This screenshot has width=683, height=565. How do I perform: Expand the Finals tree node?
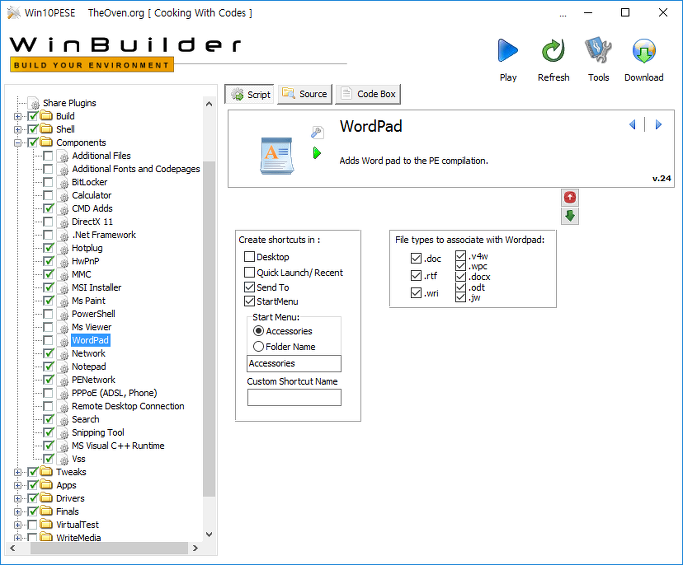tap(18, 511)
